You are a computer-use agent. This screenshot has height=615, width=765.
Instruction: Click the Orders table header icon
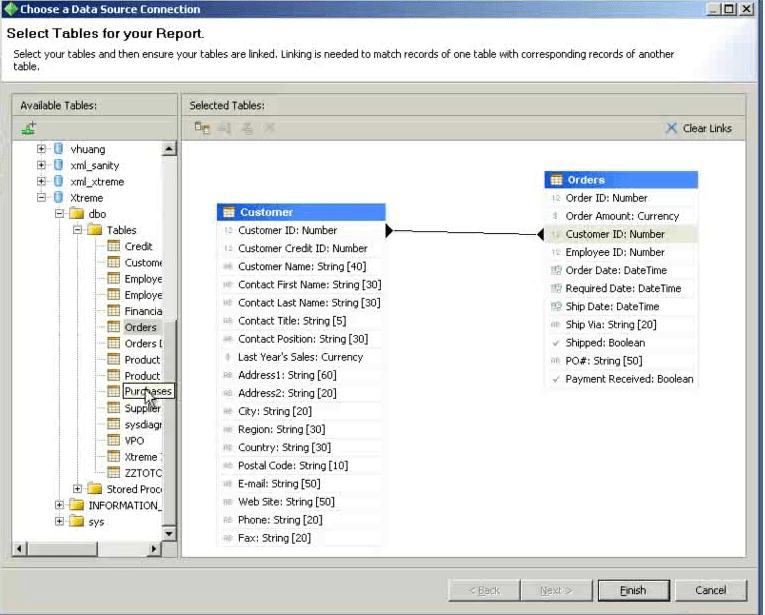(556, 180)
